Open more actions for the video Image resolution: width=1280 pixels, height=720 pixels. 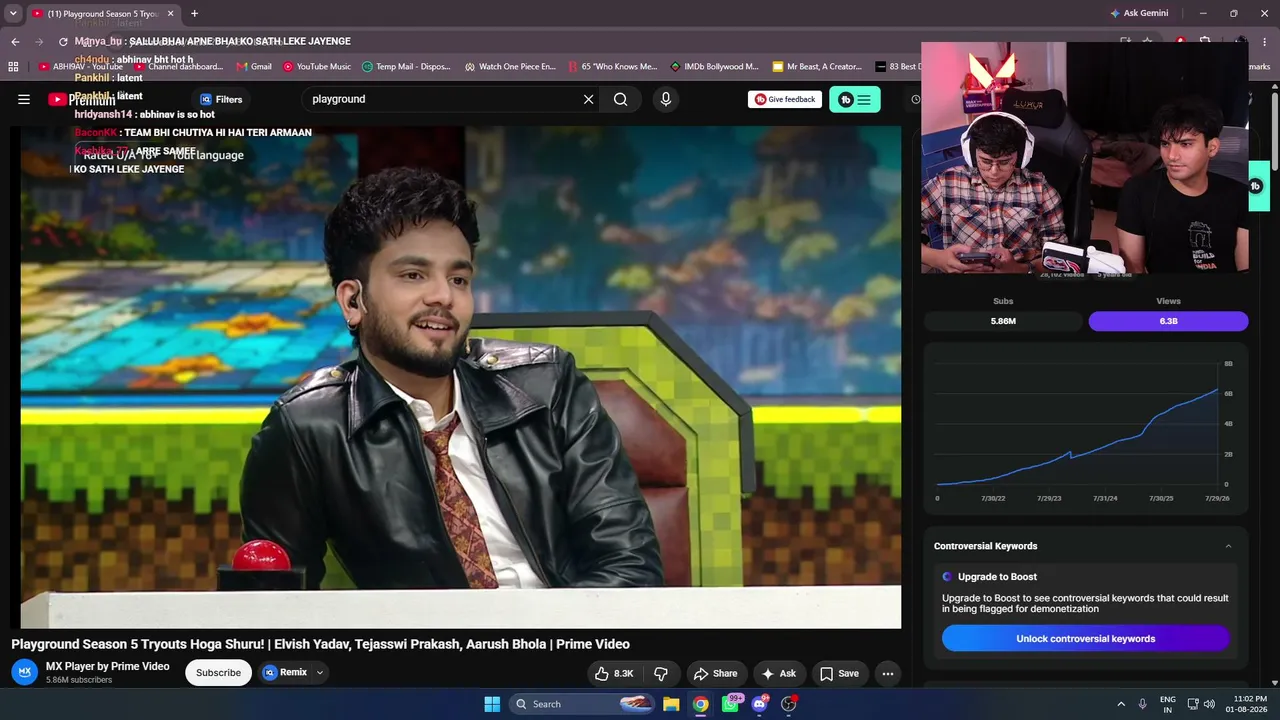tap(887, 673)
